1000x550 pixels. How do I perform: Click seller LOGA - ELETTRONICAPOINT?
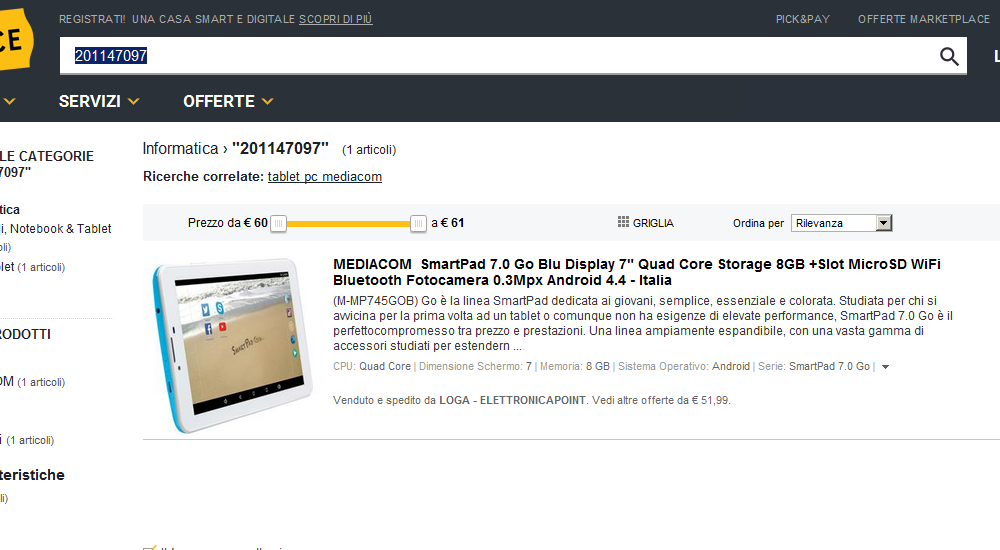pyautogui.click(x=512, y=400)
